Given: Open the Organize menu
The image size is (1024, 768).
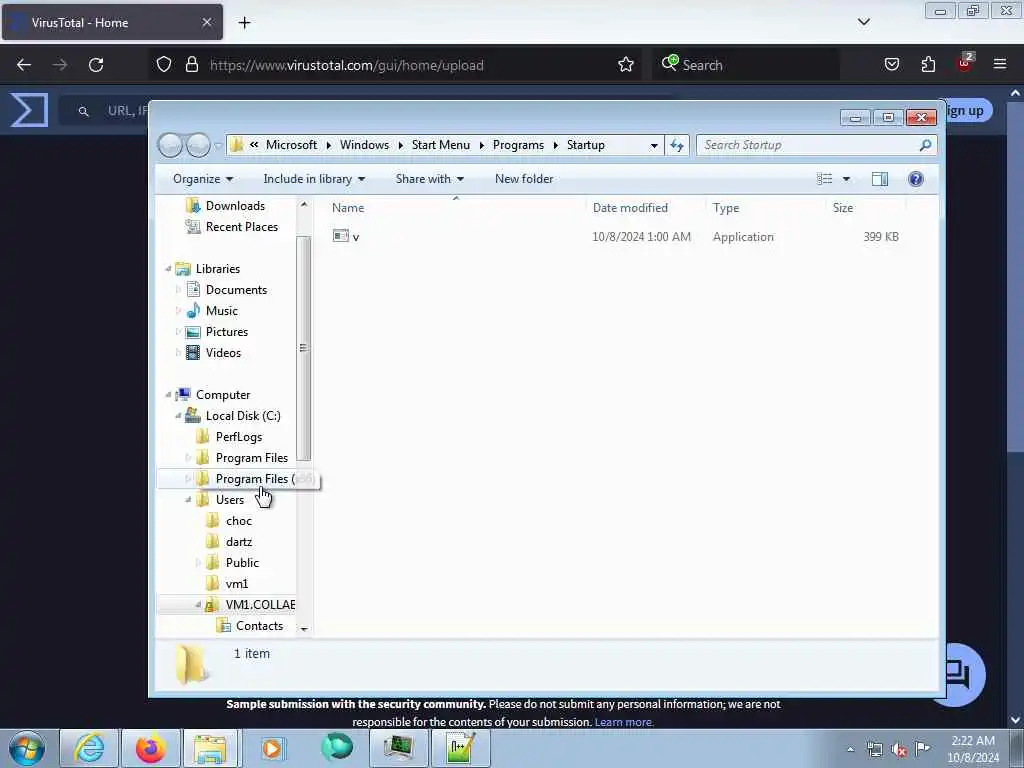Looking at the screenshot, I should [202, 179].
